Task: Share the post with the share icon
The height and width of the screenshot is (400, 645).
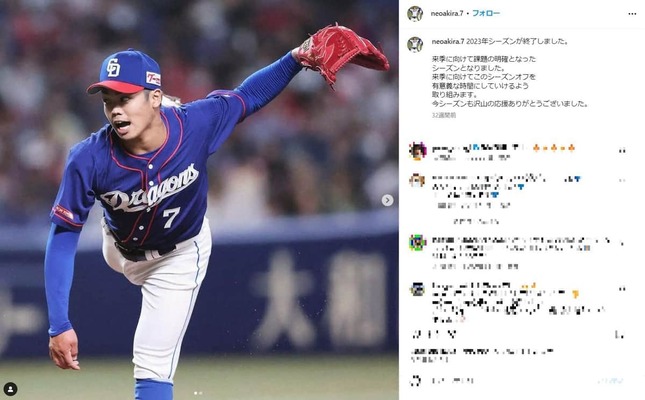Action: tap(452, 334)
